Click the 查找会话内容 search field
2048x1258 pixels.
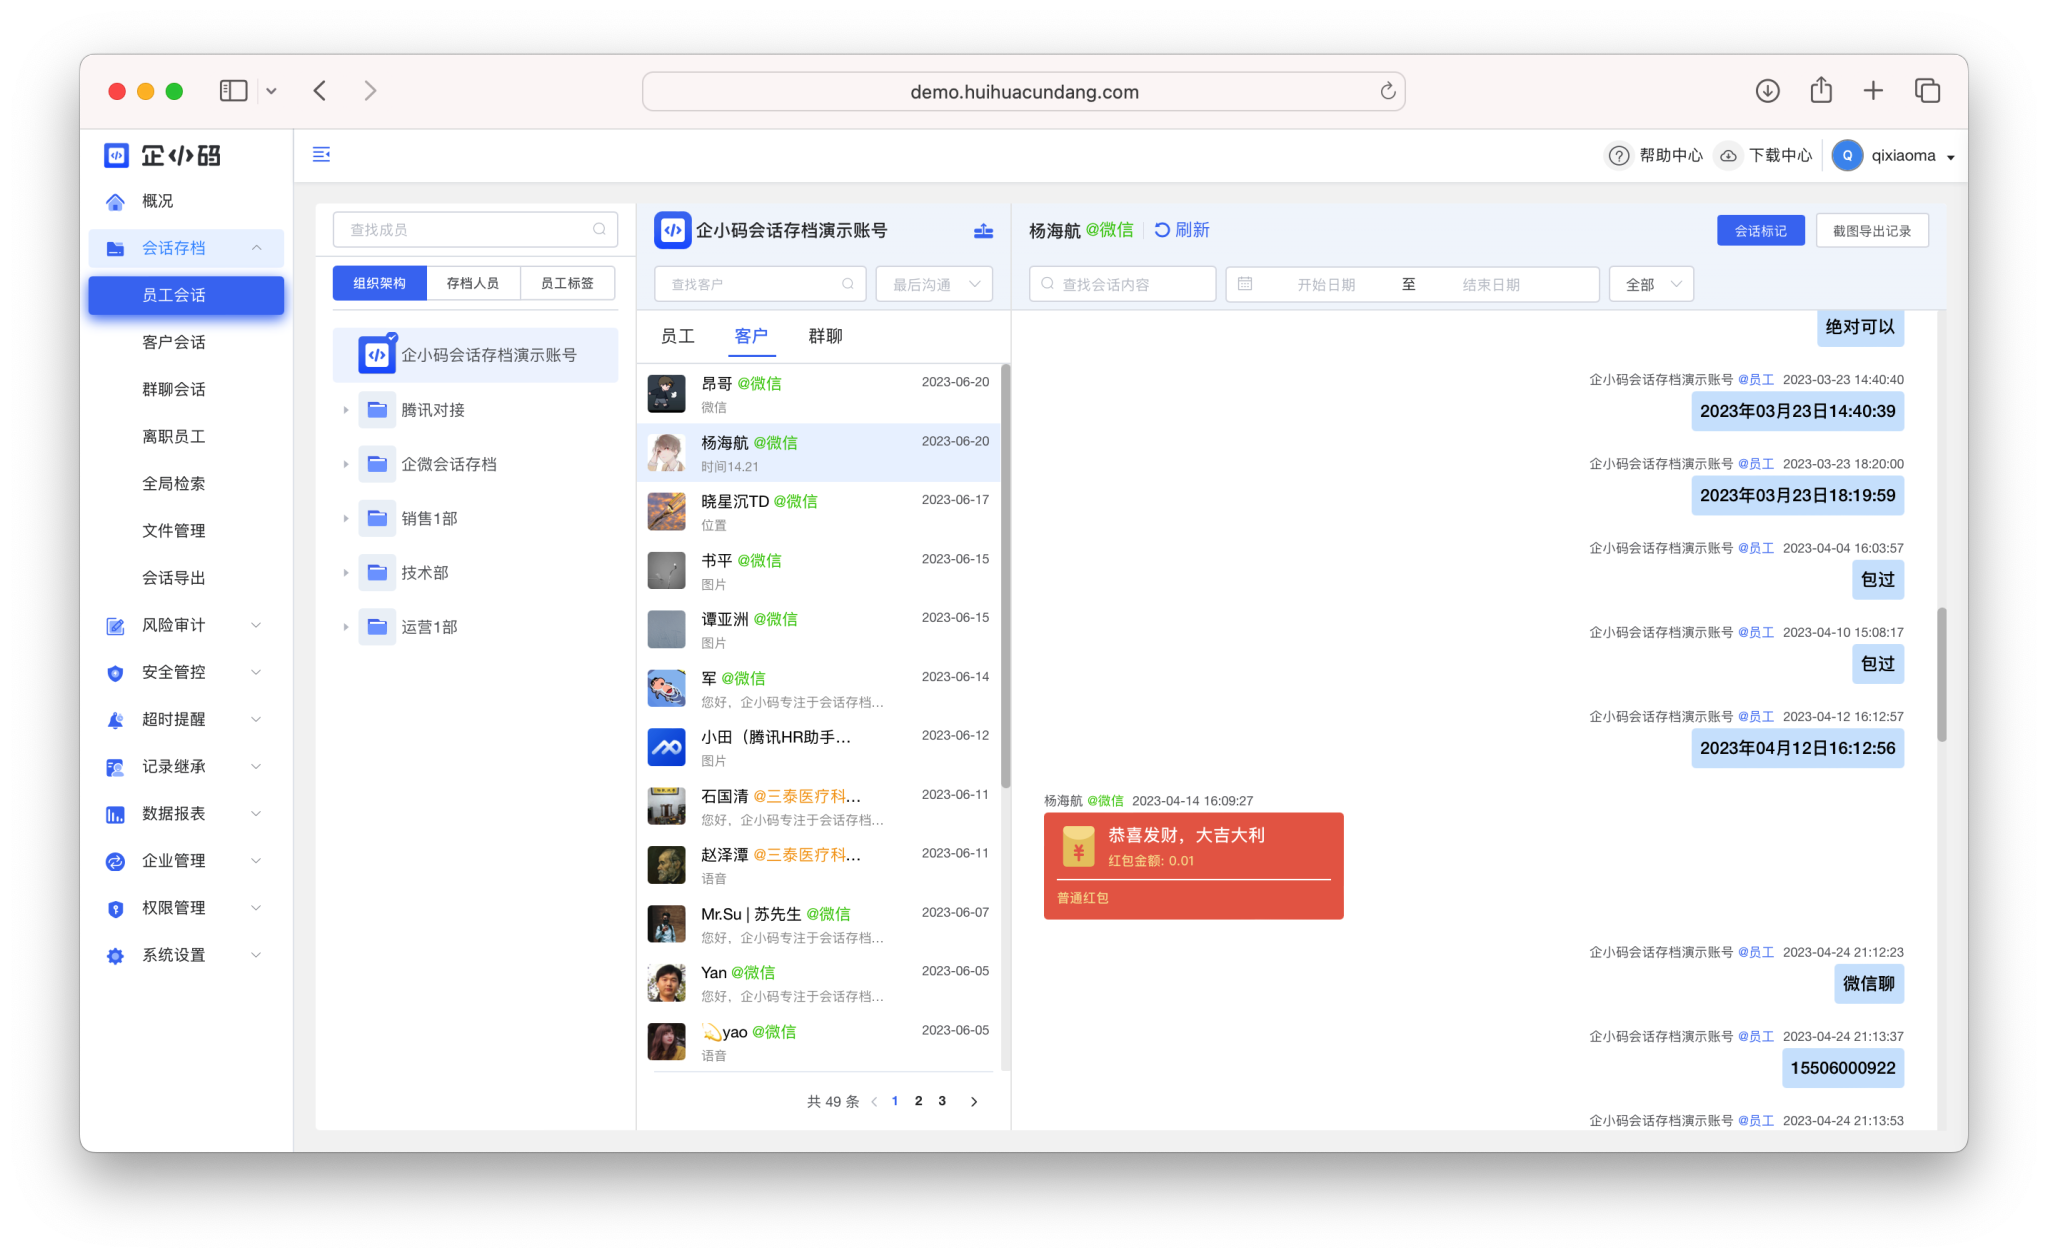tap(1122, 284)
